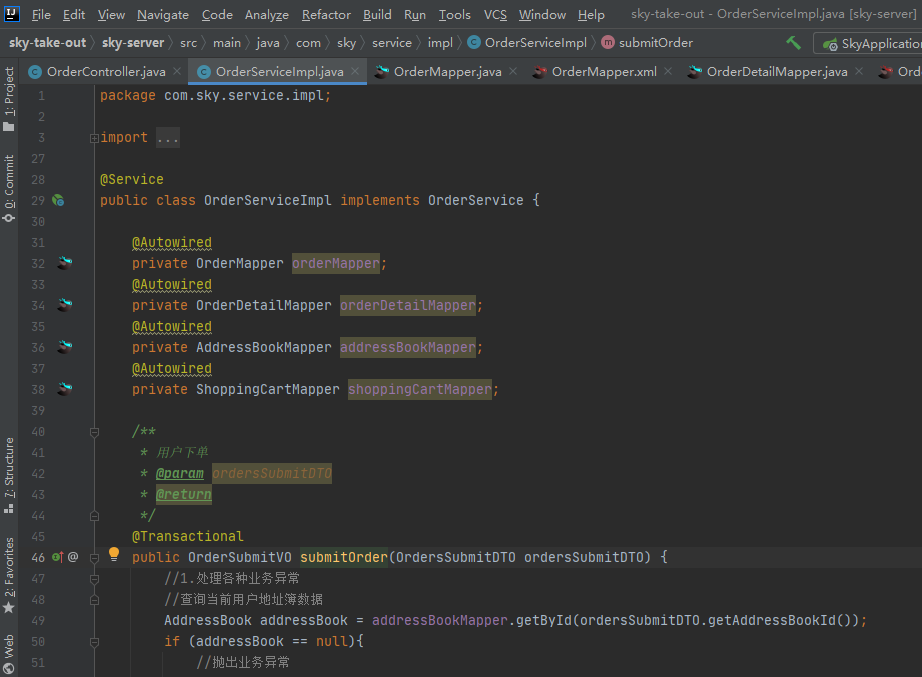Open the Help menu
922x677 pixels.
(x=591, y=15)
